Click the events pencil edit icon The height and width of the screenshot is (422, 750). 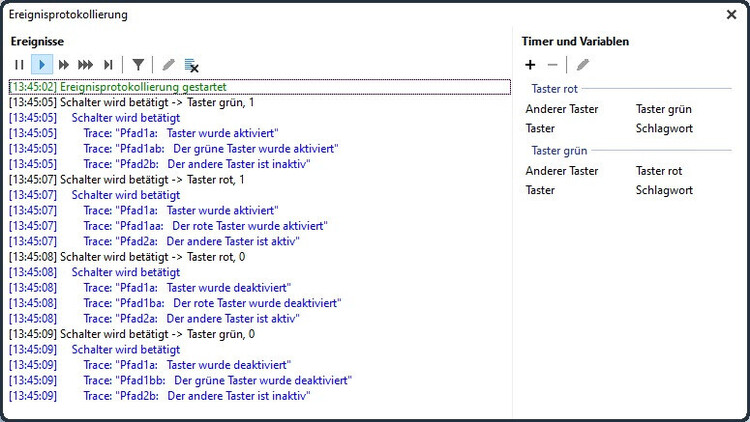(x=168, y=65)
